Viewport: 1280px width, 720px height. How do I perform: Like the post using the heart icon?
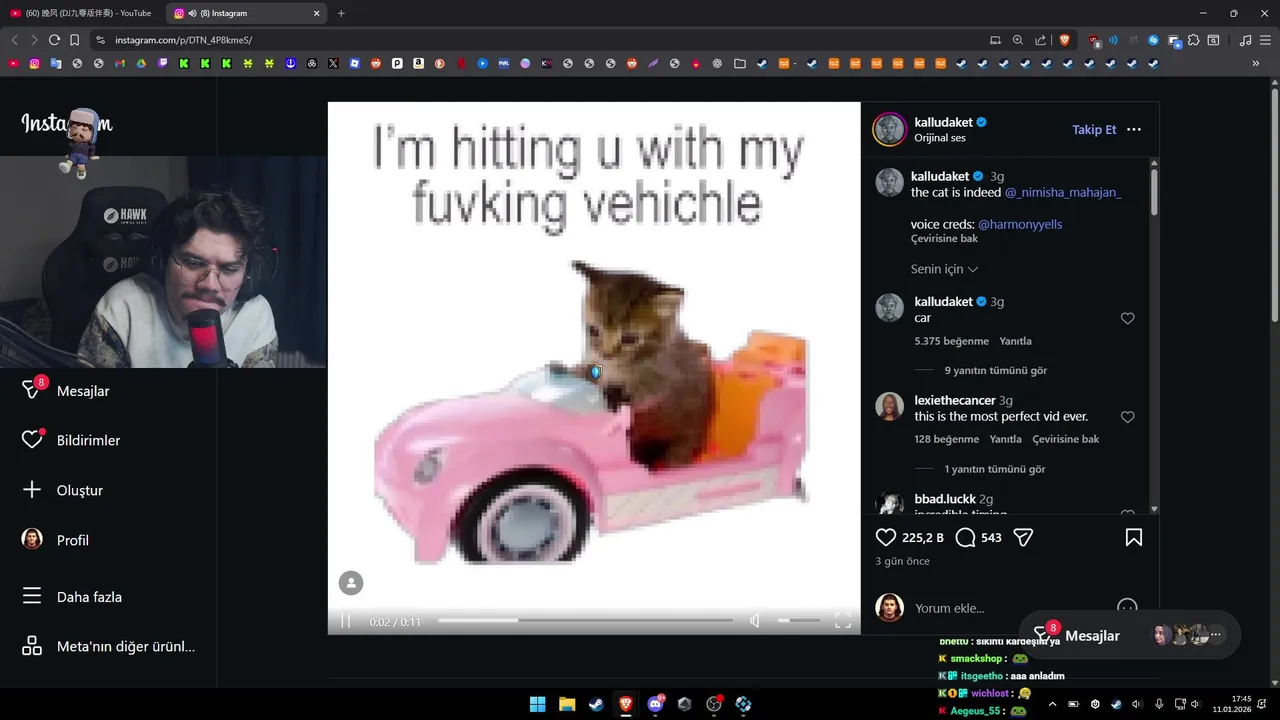886,537
